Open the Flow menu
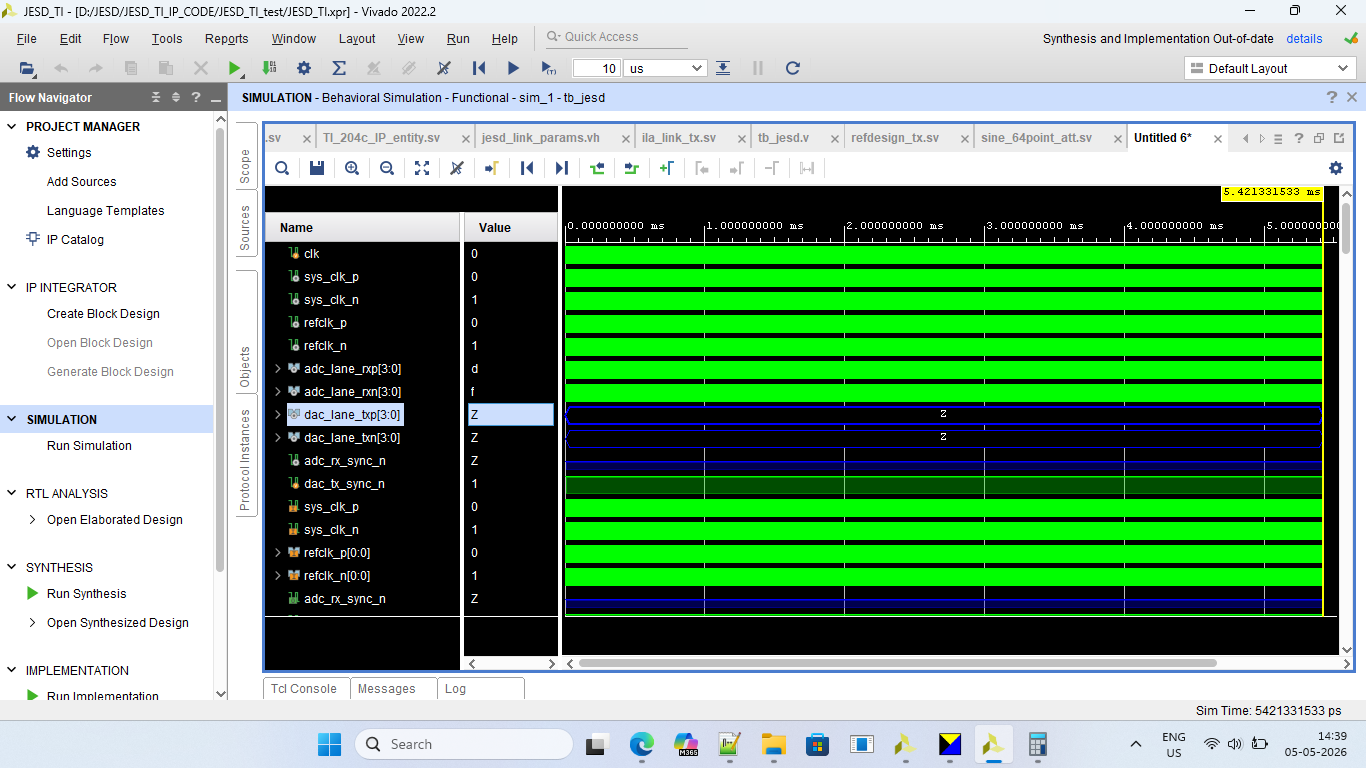 tap(116, 39)
